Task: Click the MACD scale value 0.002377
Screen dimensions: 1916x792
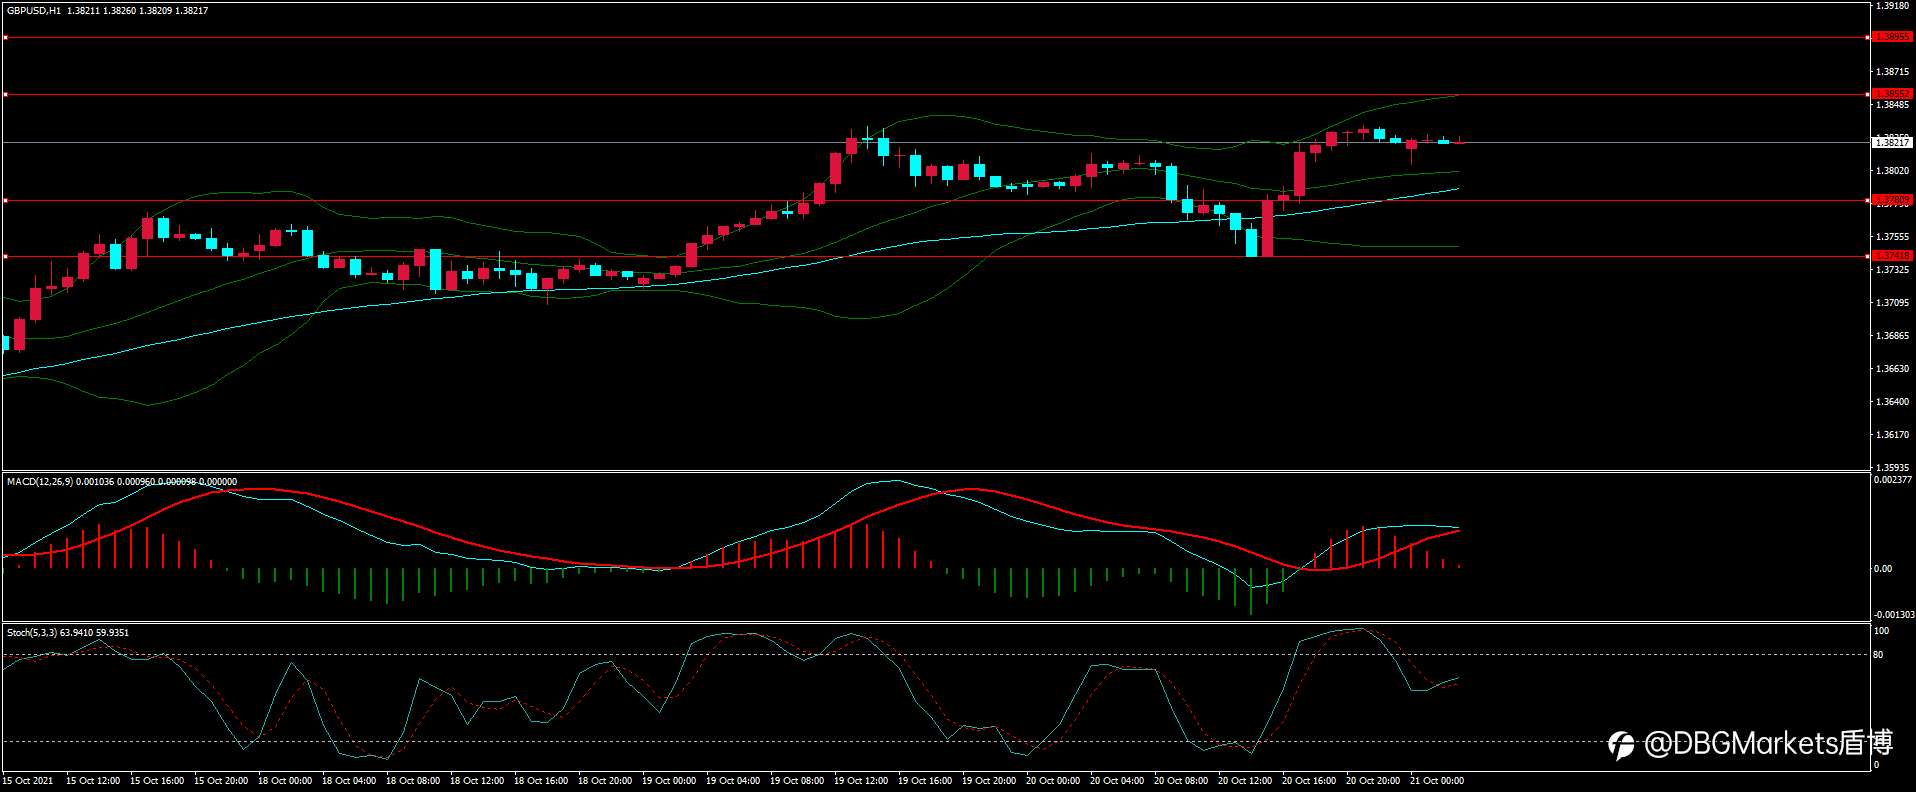Action: (x=1892, y=480)
